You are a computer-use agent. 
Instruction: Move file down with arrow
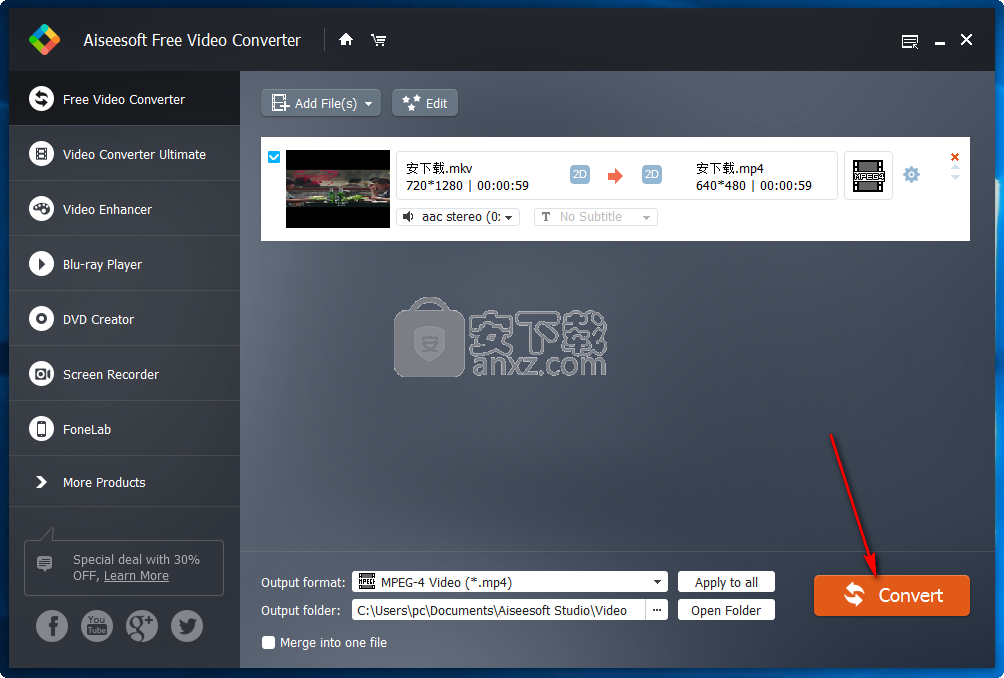955,177
